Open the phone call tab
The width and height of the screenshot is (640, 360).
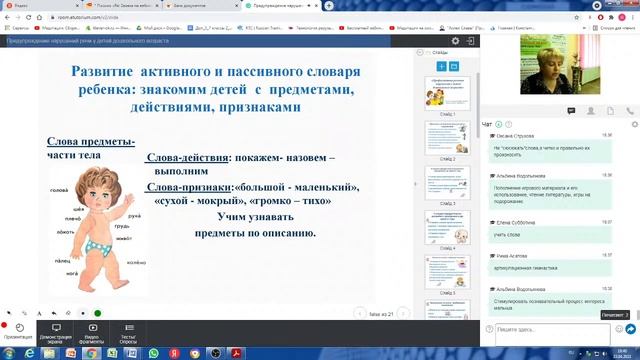(x=630, y=111)
